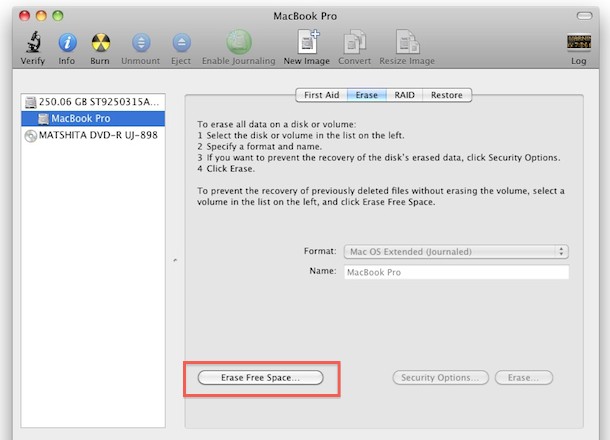Image resolution: width=610 pixels, height=440 pixels.
Task: Click the yellow minimize window button
Action: click(41, 16)
